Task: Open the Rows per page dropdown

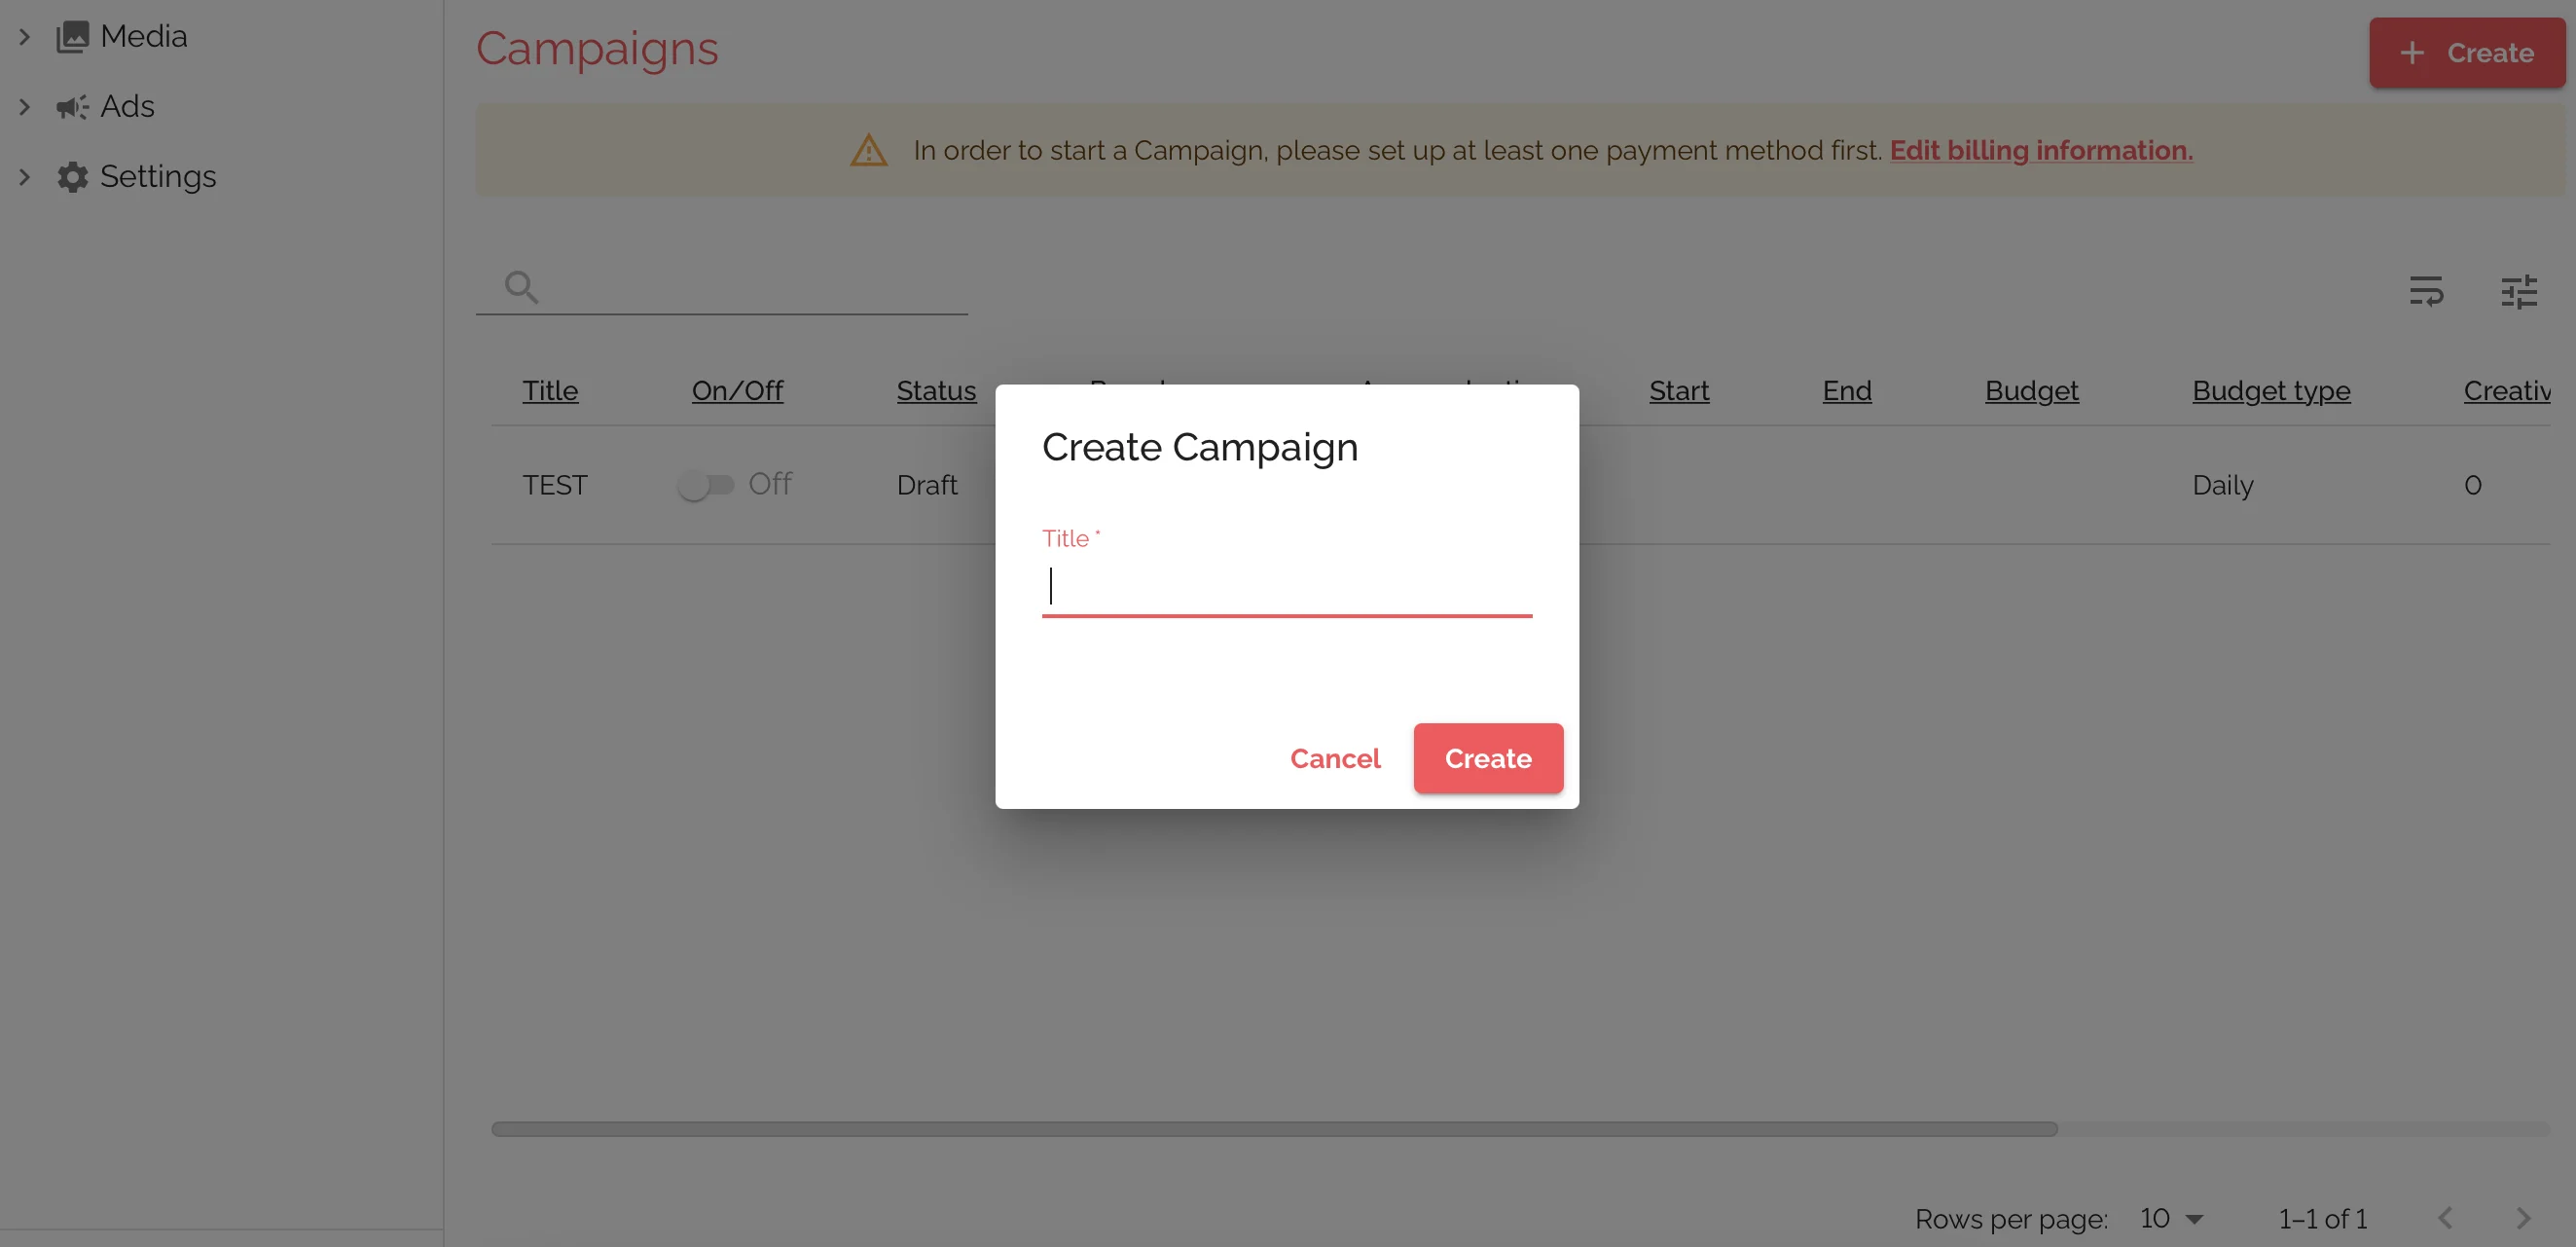Action: (x=2172, y=1218)
